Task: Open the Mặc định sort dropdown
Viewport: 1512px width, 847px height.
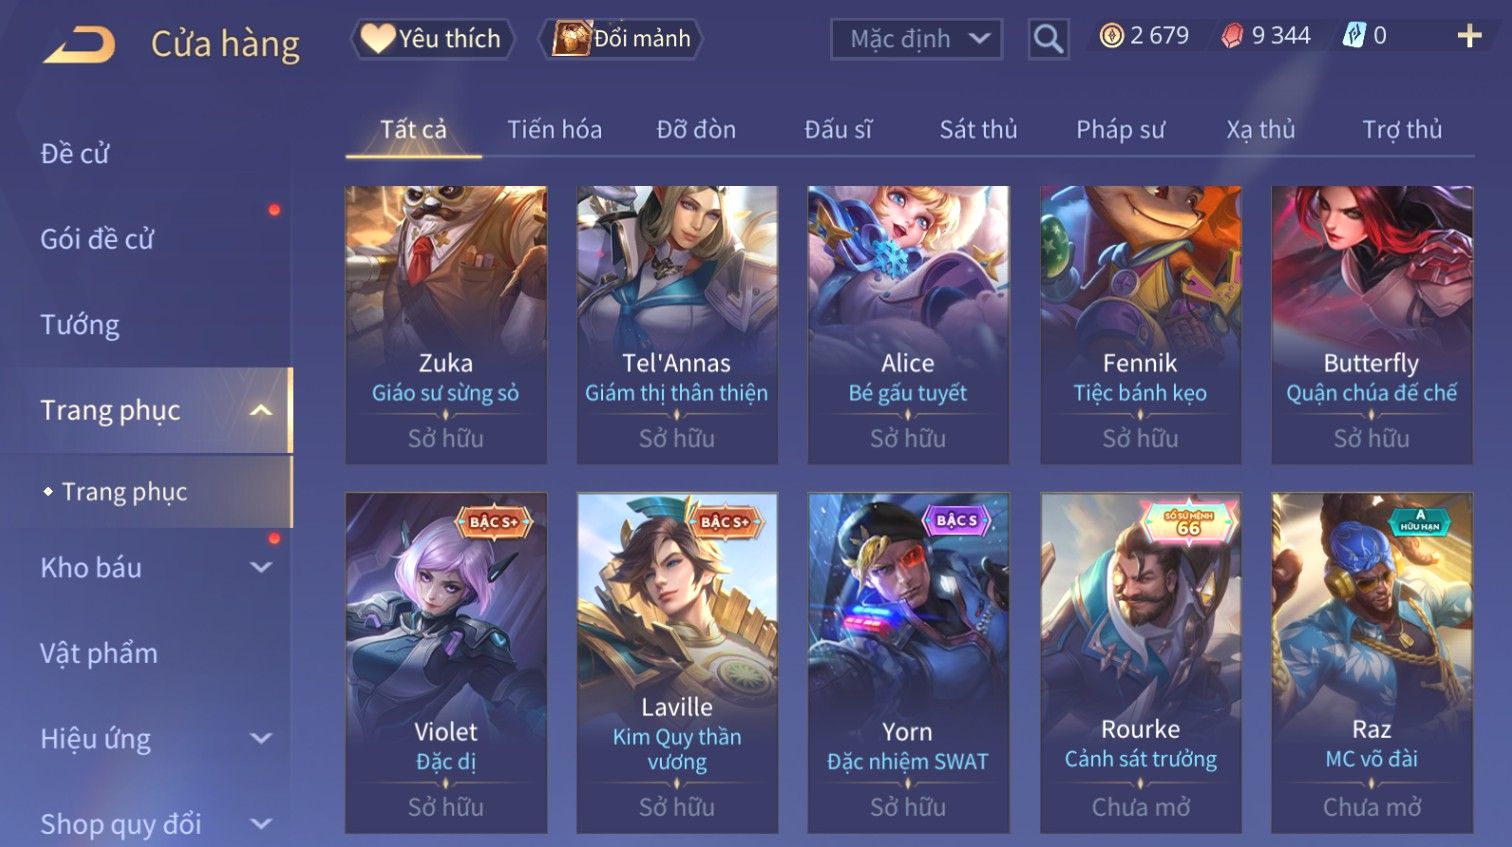Action: 916,39
